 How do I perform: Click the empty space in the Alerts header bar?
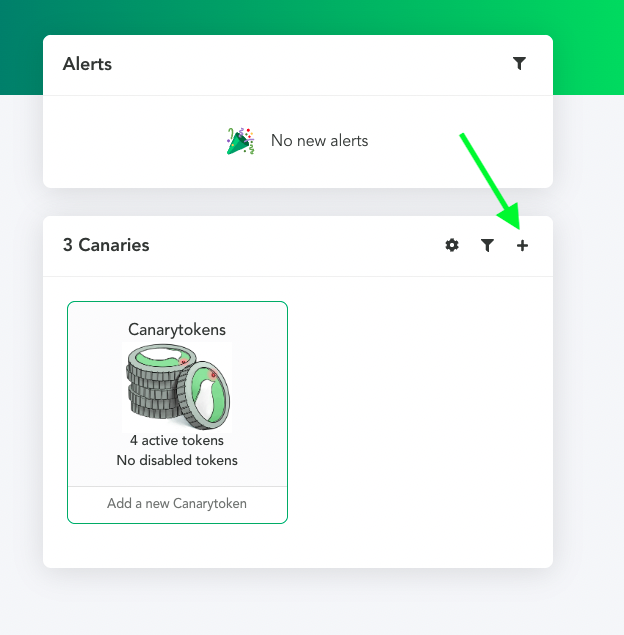click(312, 65)
